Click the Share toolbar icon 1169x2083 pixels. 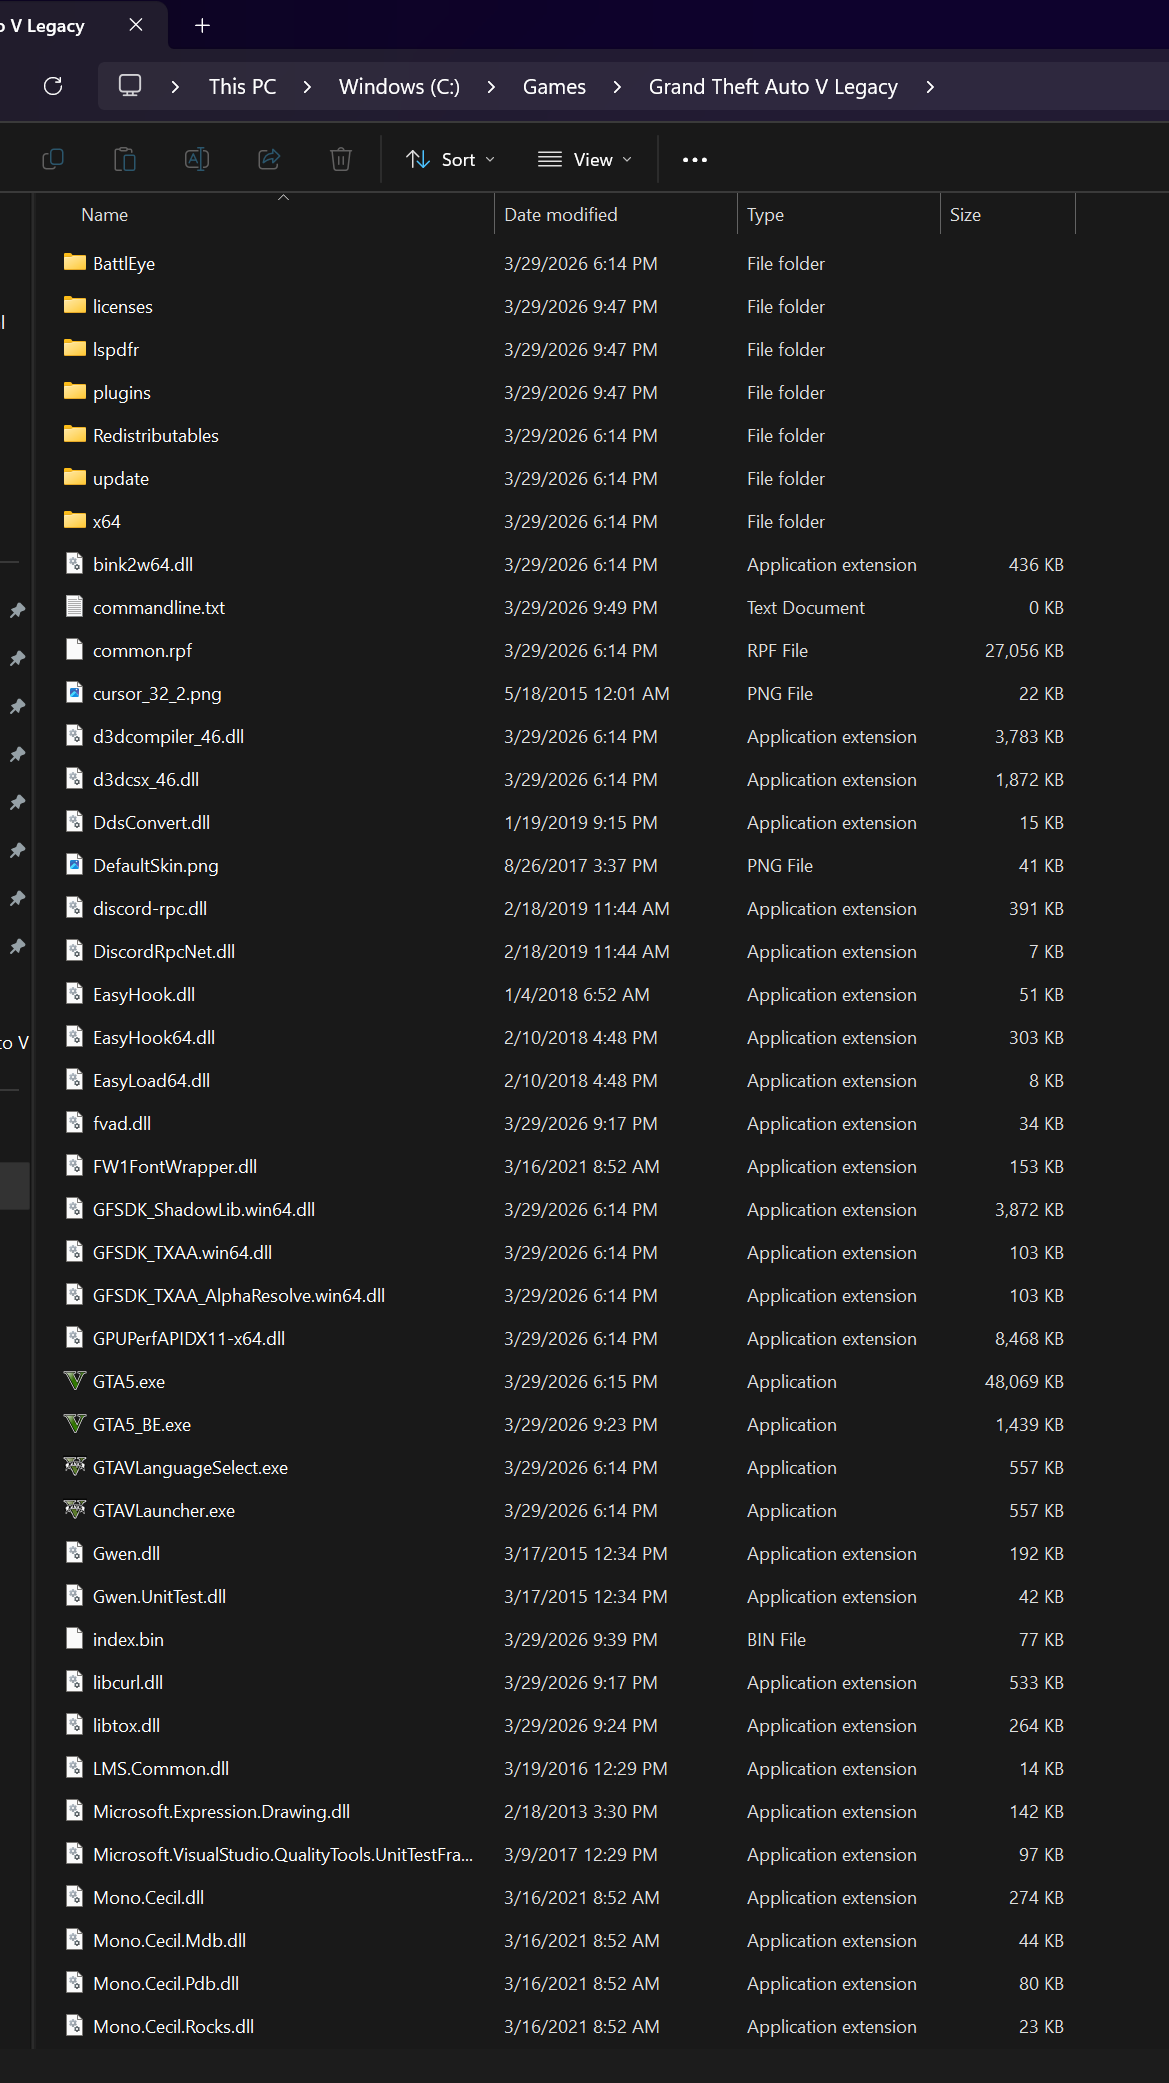click(269, 159)
